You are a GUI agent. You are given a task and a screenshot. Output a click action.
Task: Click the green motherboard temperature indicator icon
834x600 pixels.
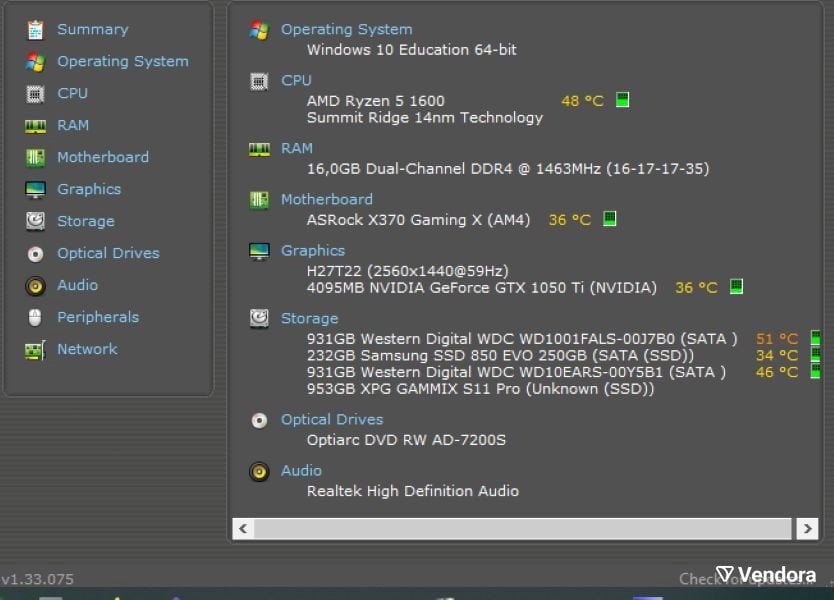pos(610,219)
